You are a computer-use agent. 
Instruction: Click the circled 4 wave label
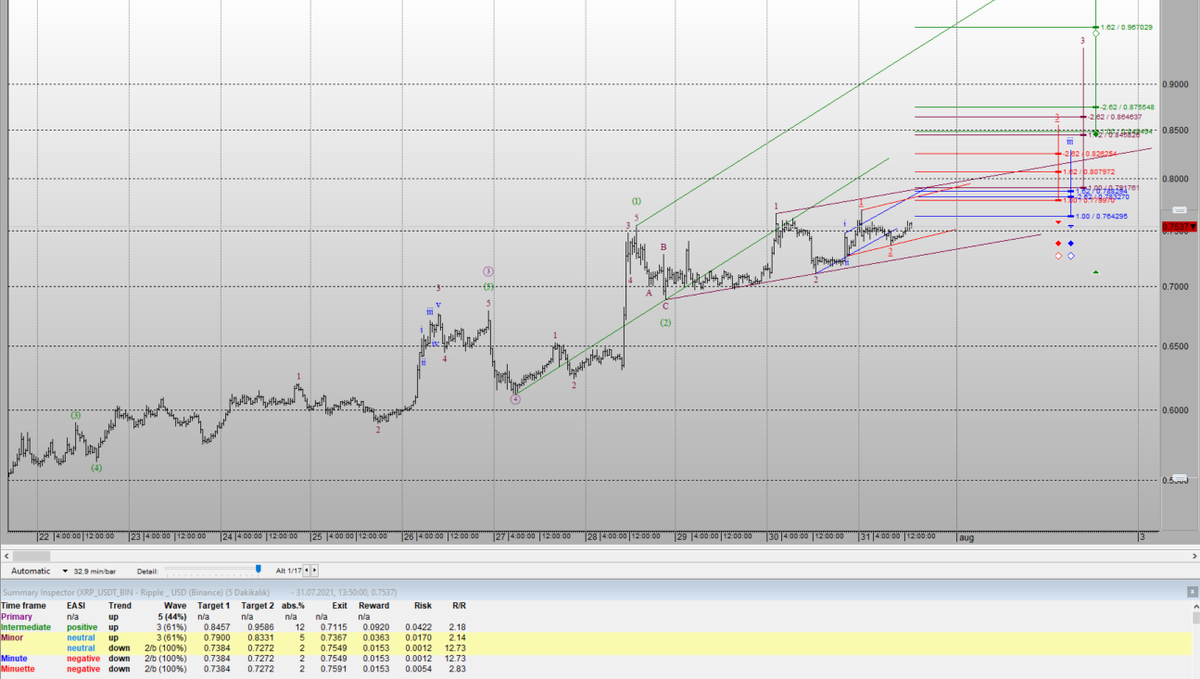click(x=515, y=398)
